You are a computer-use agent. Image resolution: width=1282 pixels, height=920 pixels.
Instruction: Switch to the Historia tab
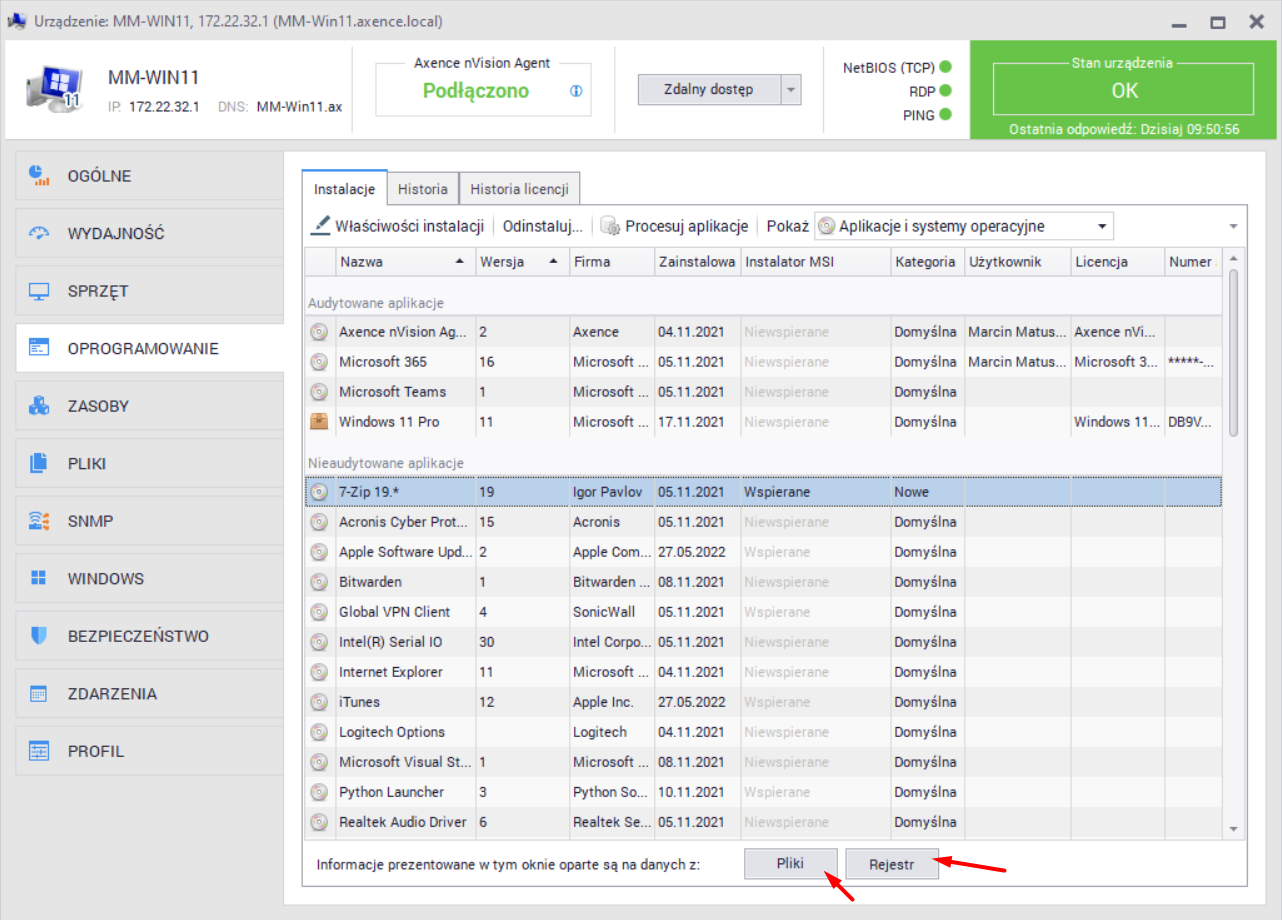pyautogui.click(x=422, y=189)
